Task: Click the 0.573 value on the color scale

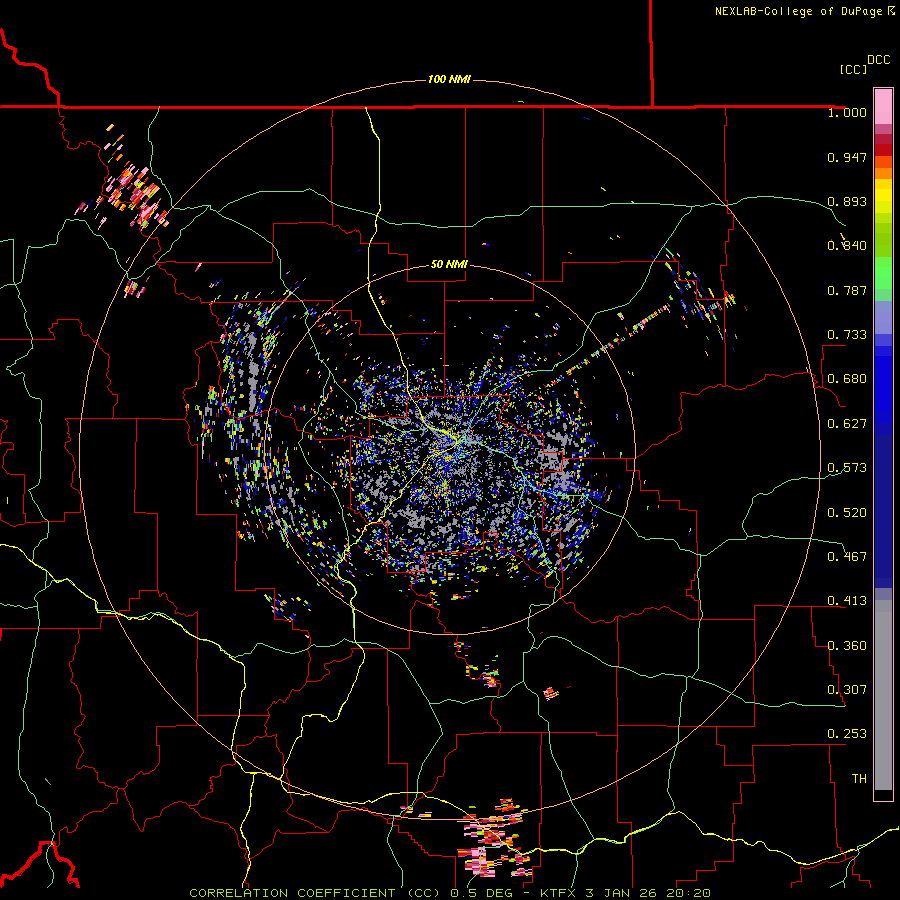Action: tap(847, 468)
